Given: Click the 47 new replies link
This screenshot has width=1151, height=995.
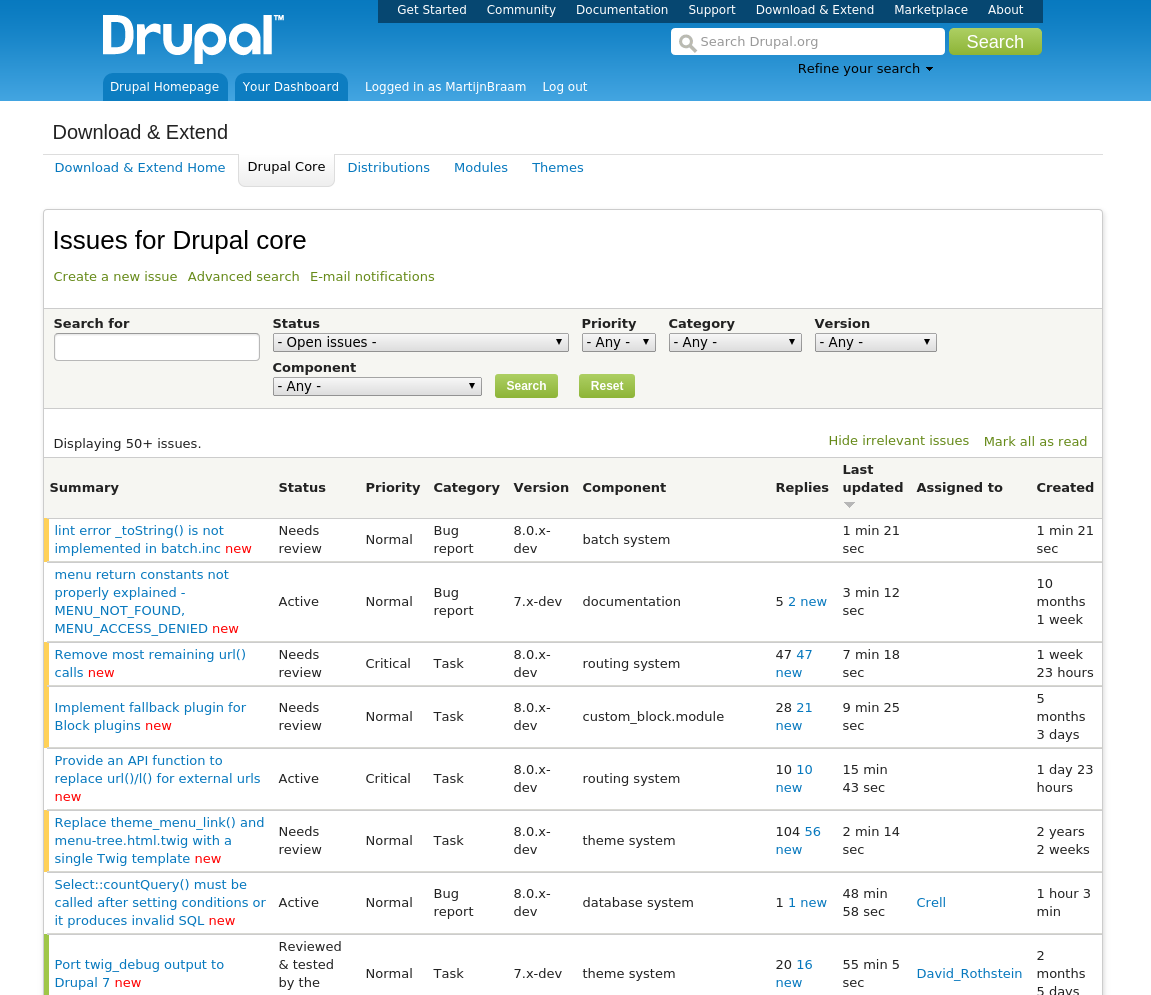Looking at the screenshot, I should [x=794, y=664].
